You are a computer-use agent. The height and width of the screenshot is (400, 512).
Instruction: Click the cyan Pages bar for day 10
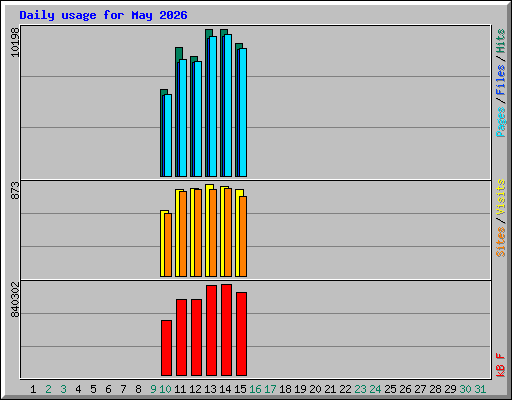[x=168, y=135]
